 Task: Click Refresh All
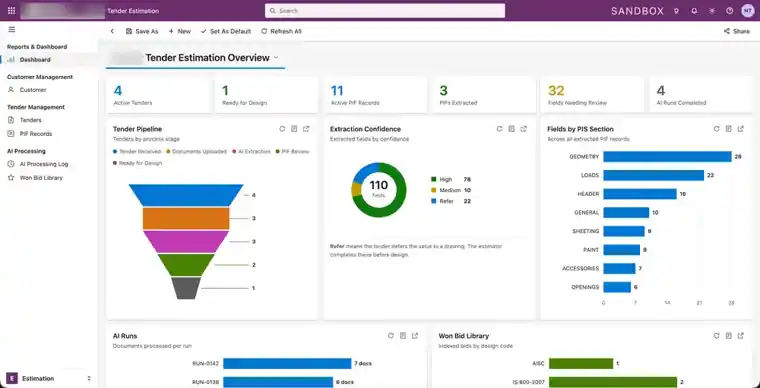click(x=281, y=31)
